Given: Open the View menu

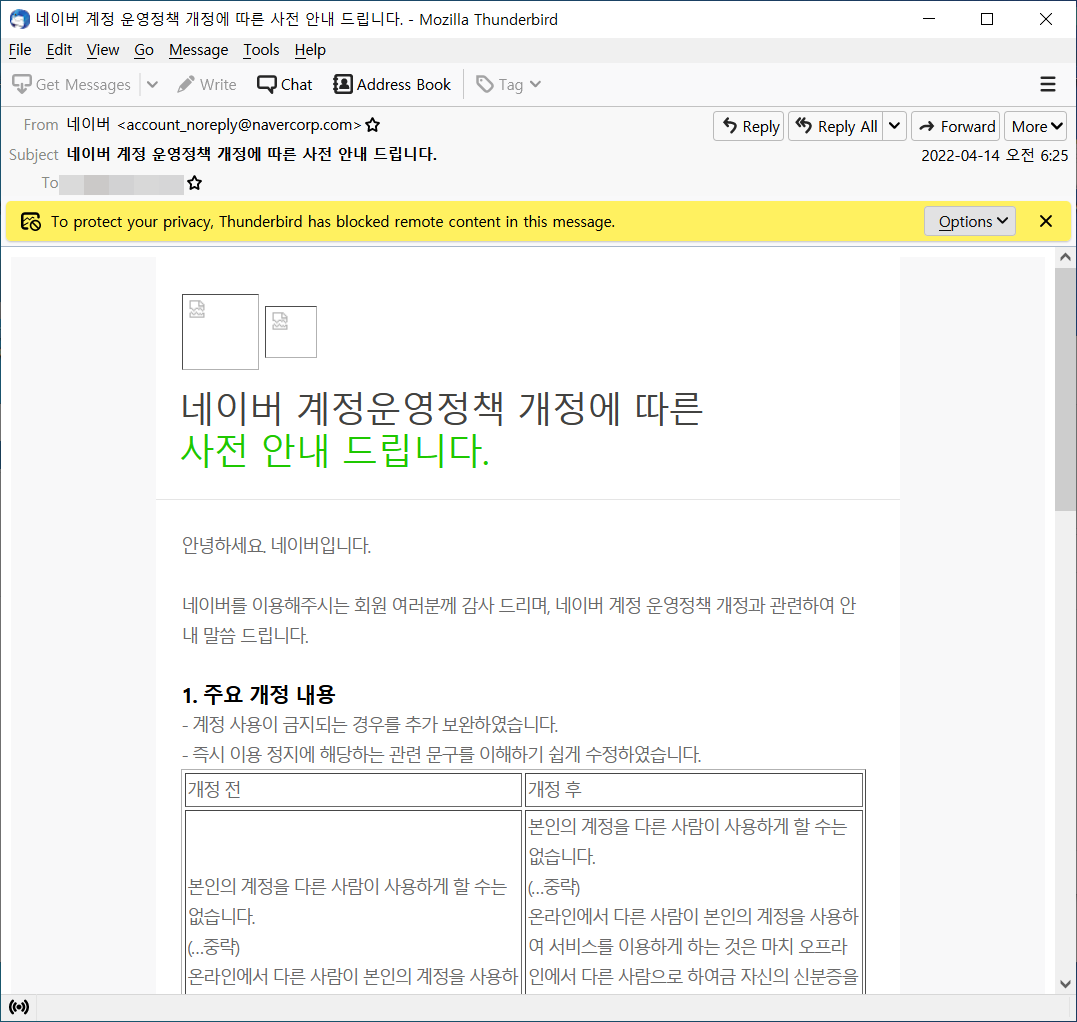Looking at the screenshot, I should (x=102, y=50).
